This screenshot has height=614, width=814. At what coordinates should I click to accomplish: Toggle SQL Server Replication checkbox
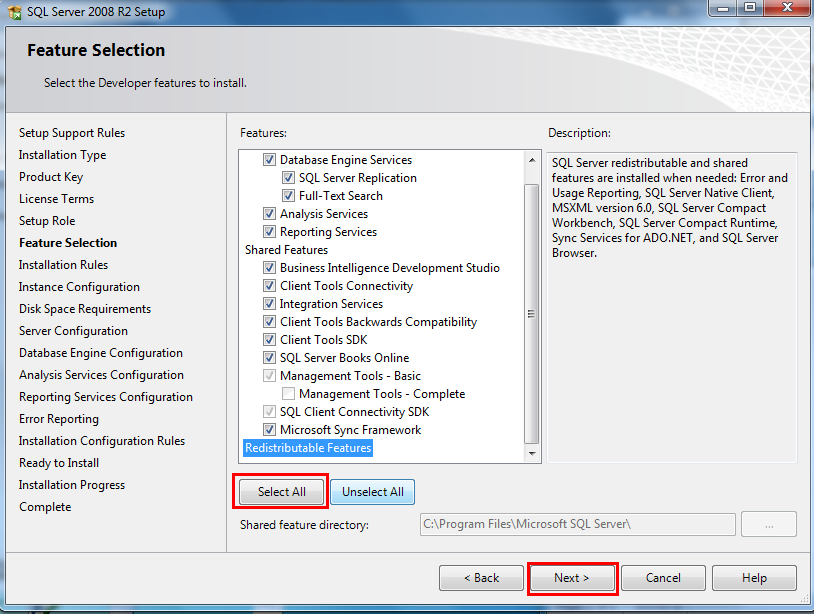tap(288, 178)
